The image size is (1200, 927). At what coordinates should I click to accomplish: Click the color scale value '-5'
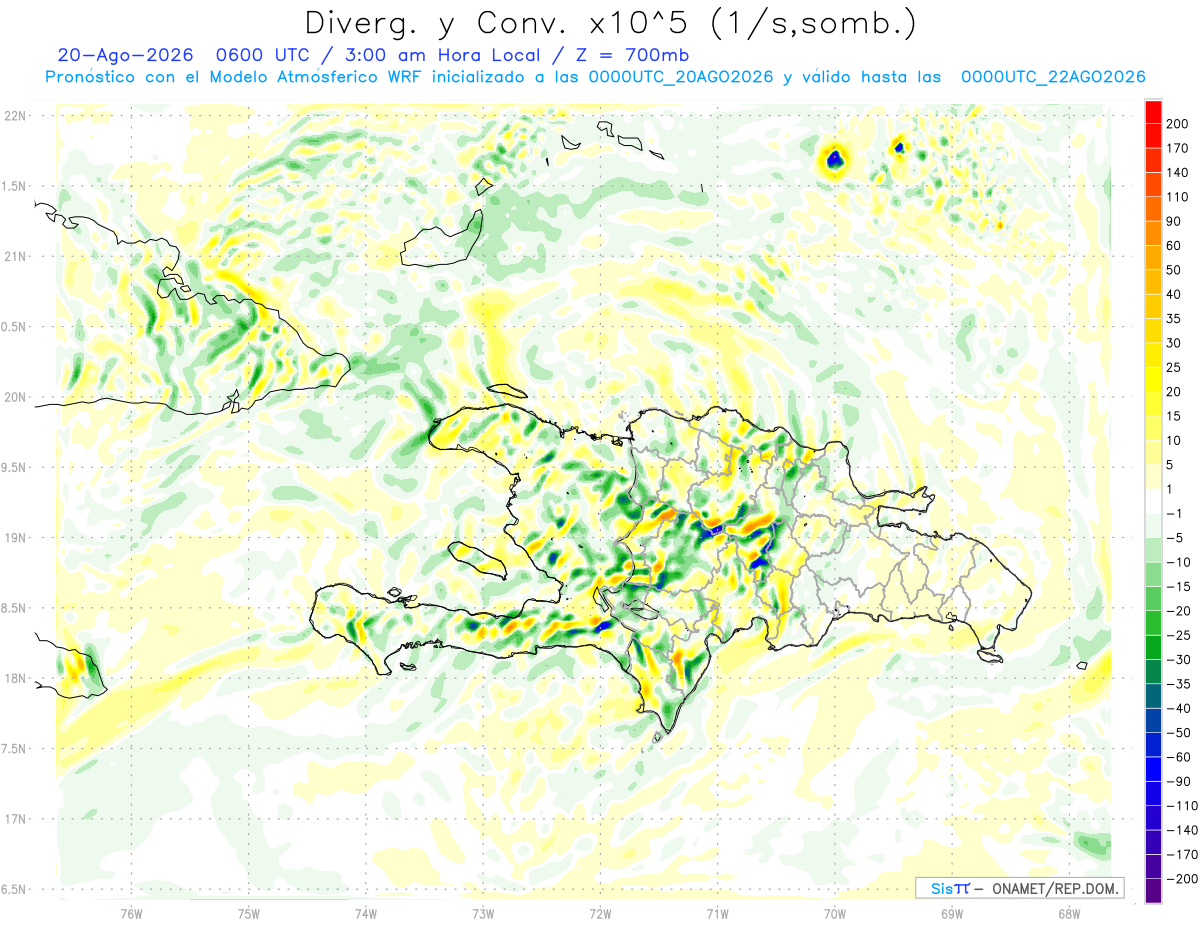[1176, 538]
